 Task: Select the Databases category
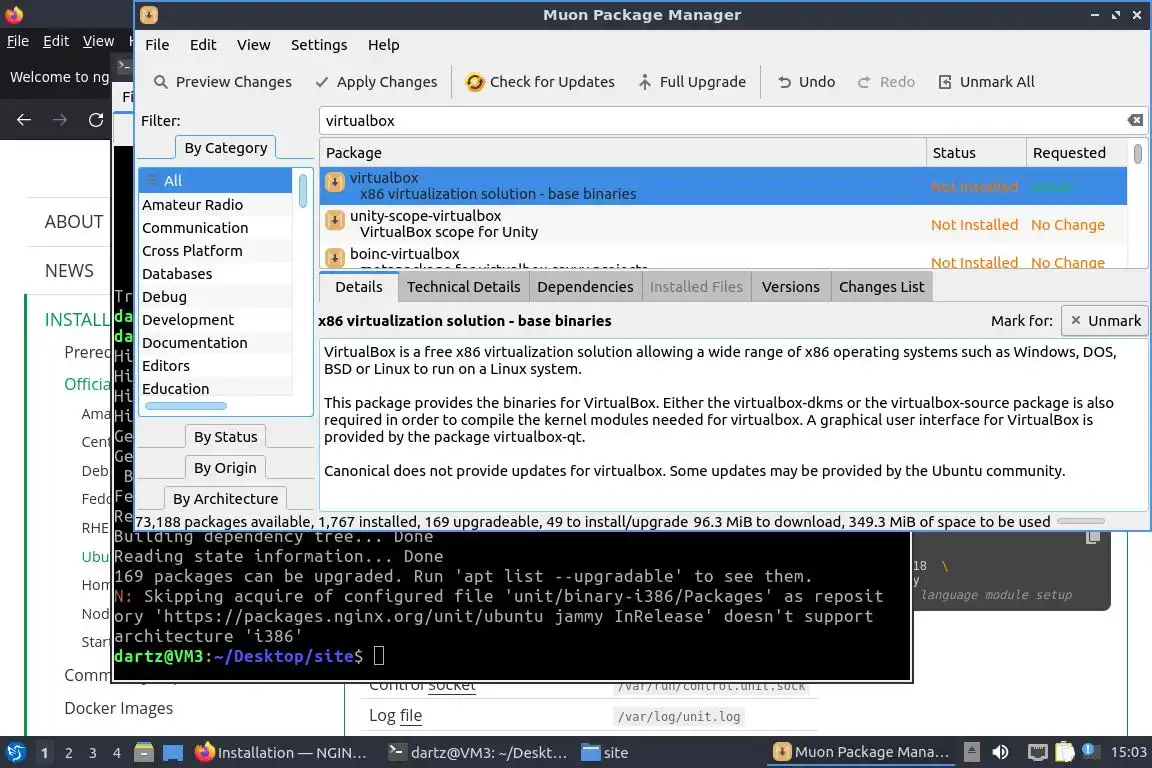pos(215,273)
